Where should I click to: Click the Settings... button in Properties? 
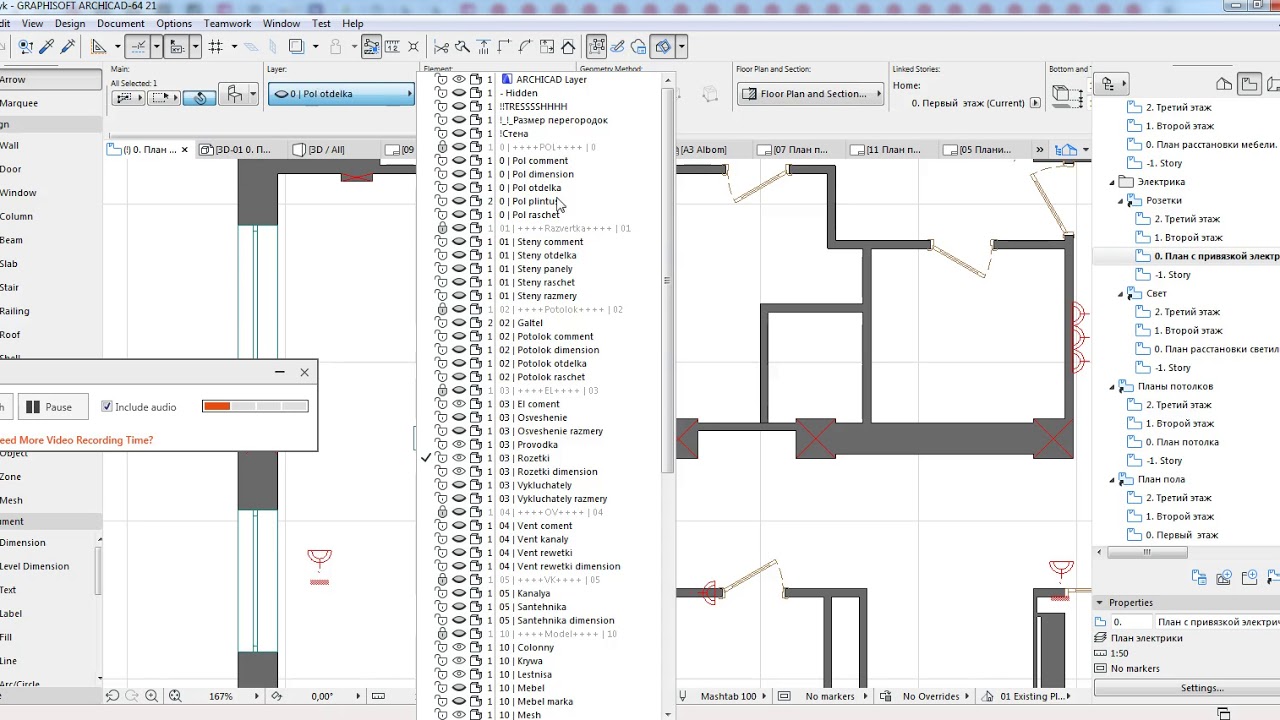(1201, 688)
